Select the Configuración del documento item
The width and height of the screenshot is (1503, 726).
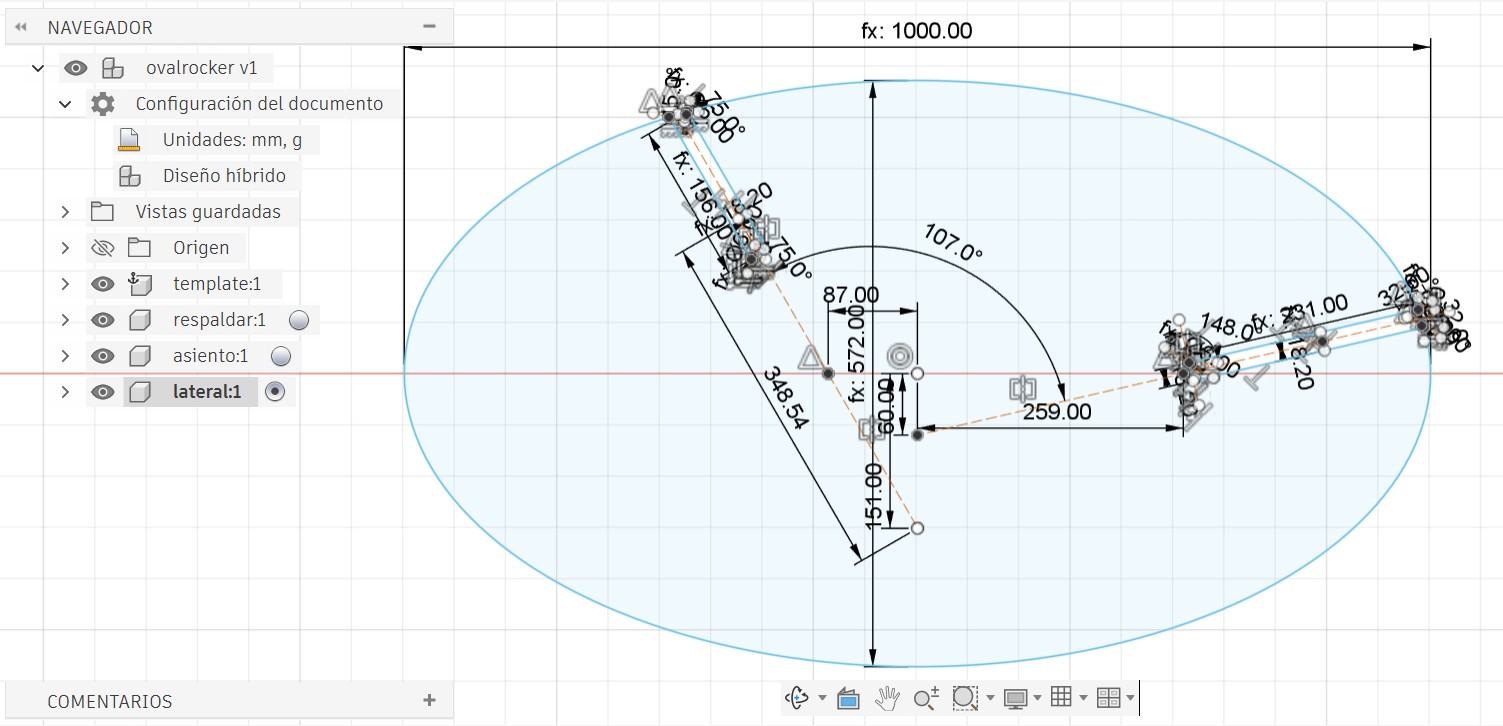click(259, 104)
